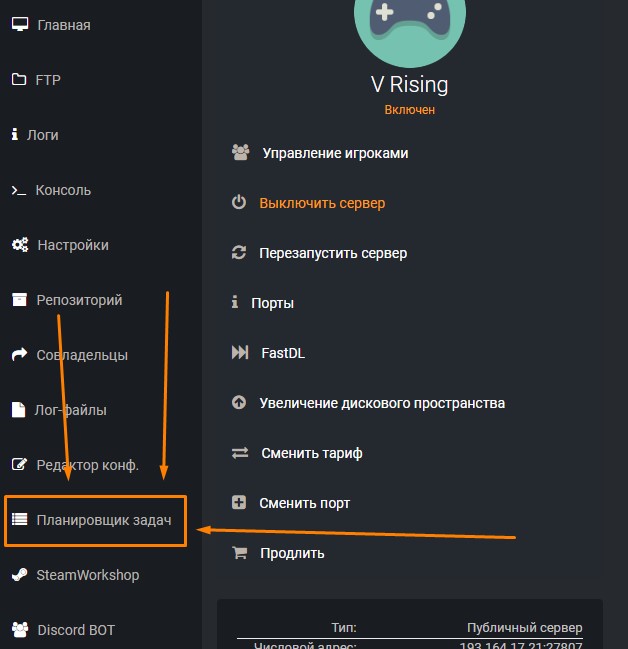Click the terminal icon beside Консоль

click(18, 190)
